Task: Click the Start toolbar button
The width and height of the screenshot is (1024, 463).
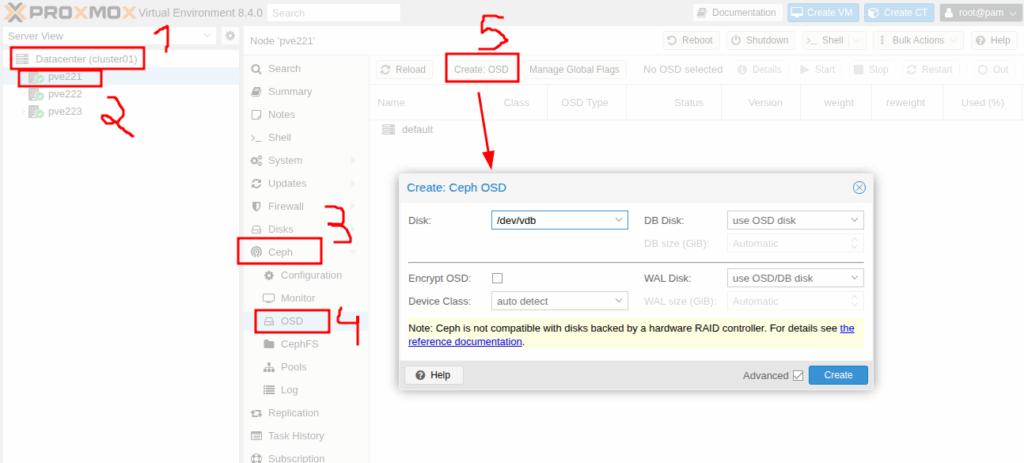Action: (818, 70)
